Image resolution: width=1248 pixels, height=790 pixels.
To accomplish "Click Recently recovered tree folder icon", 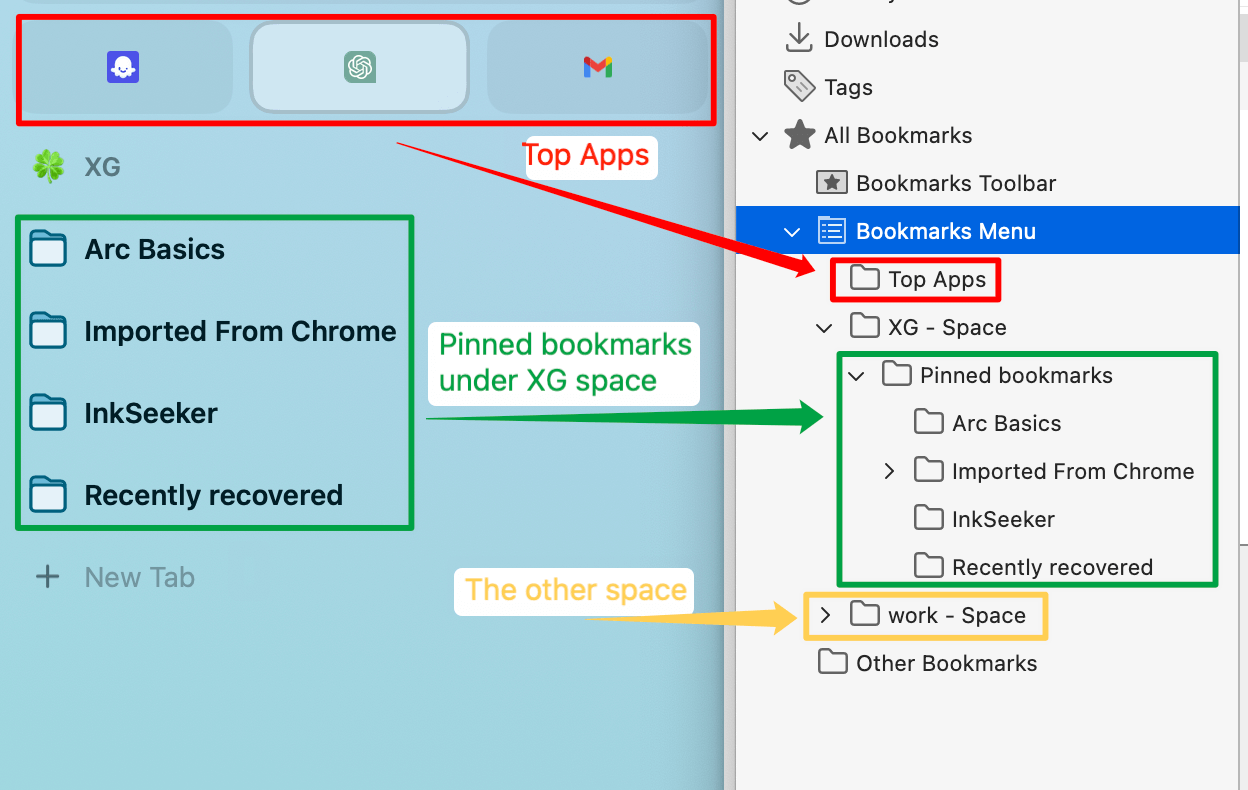I will 928,566.
